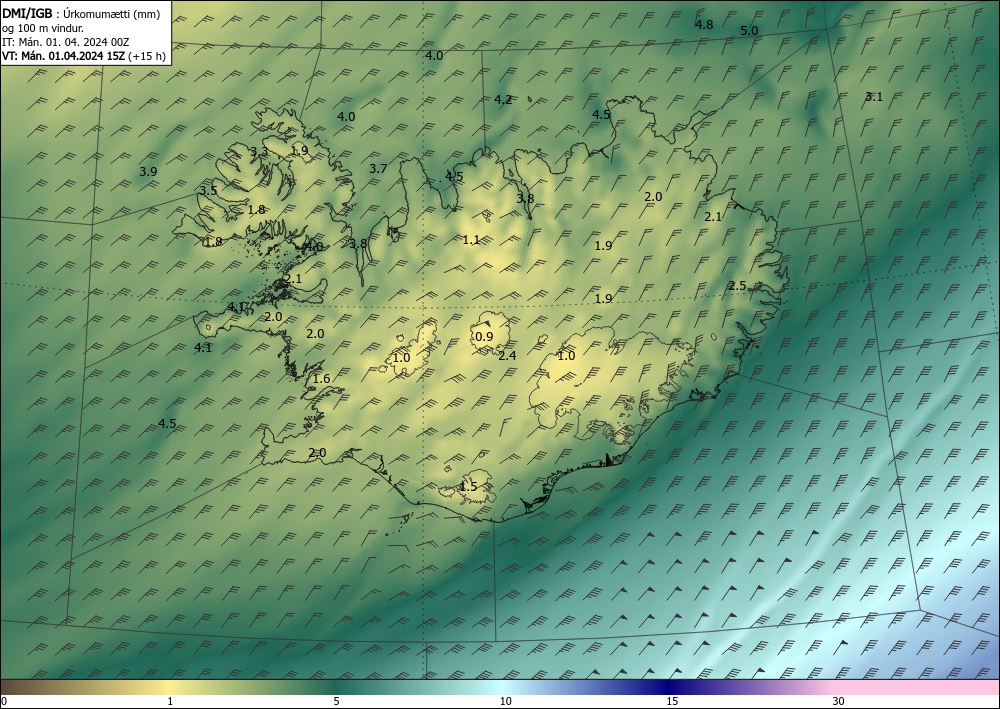Click the colorbar tick label '15'
Viewport: 1000px width, 709px height.
(672, 702)
